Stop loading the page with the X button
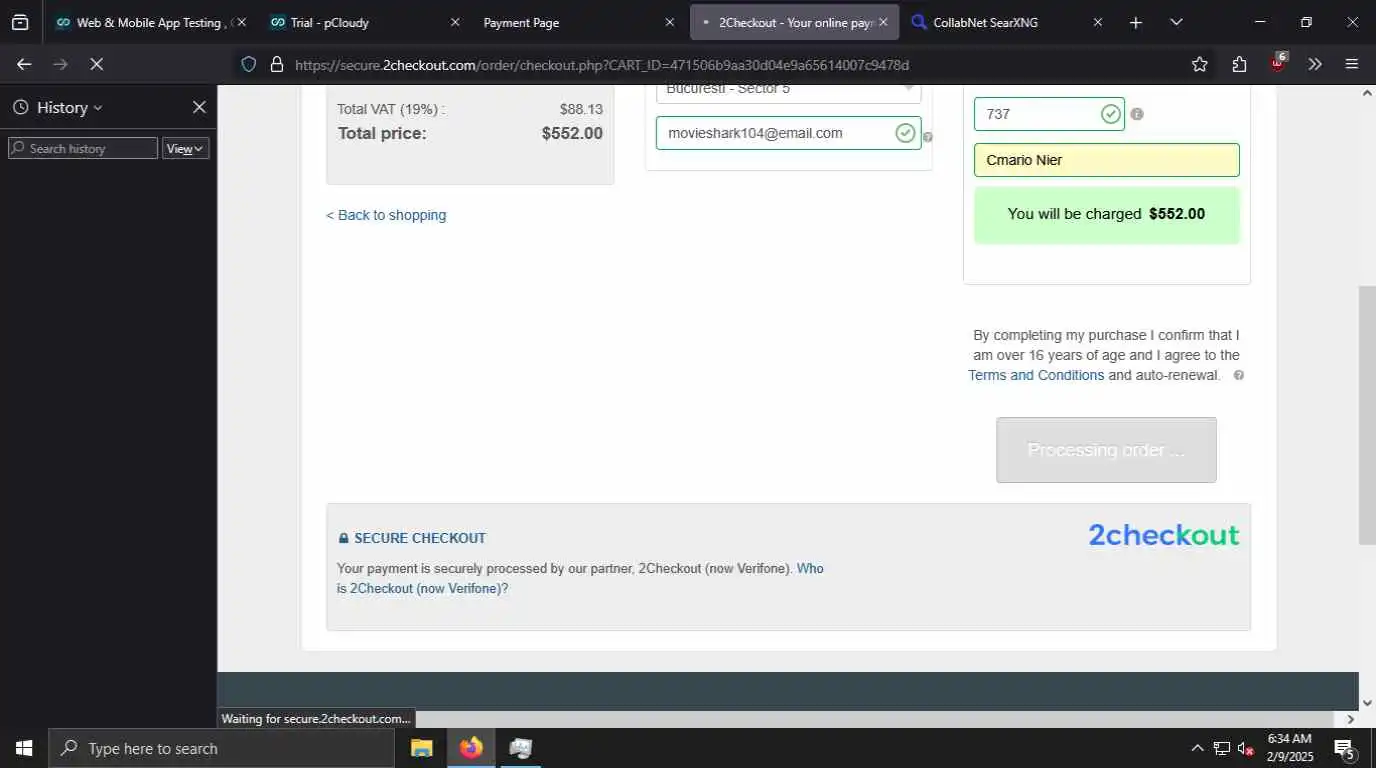 (96, 64)
